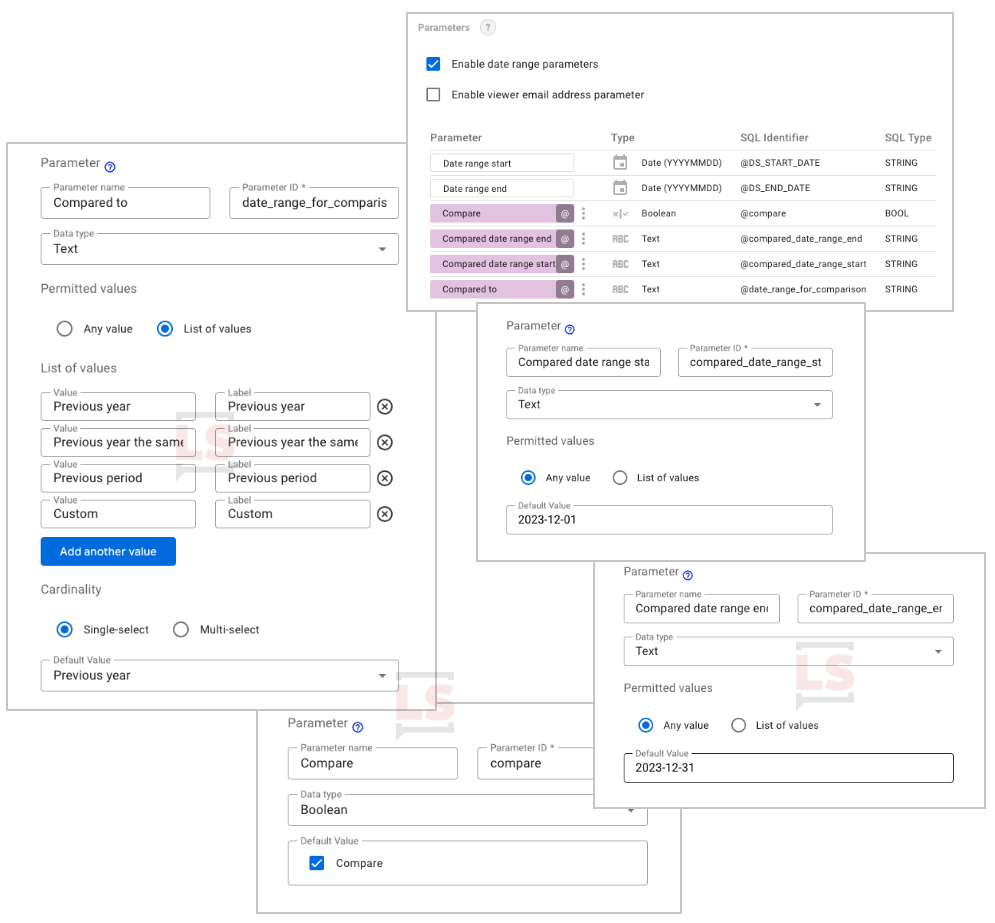Edit Parameter name field 'Compared date range end'
This screenshot has height=923, width=995.
tap(701, 608)
